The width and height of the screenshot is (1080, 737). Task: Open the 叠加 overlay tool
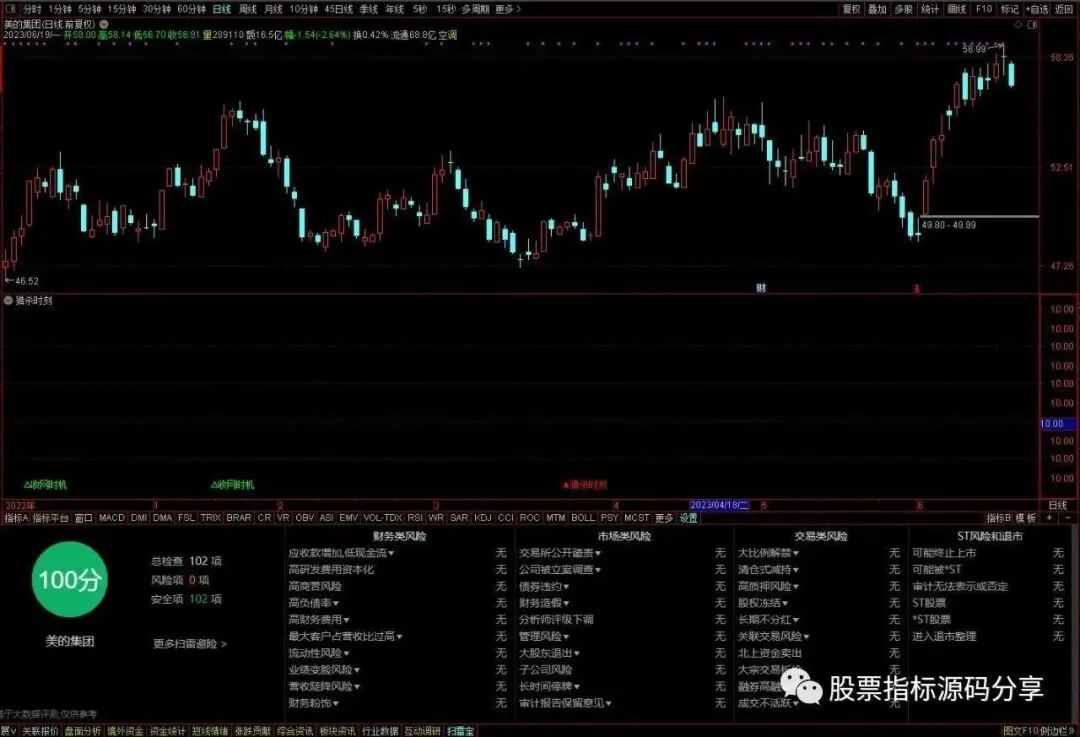point(878,10)
